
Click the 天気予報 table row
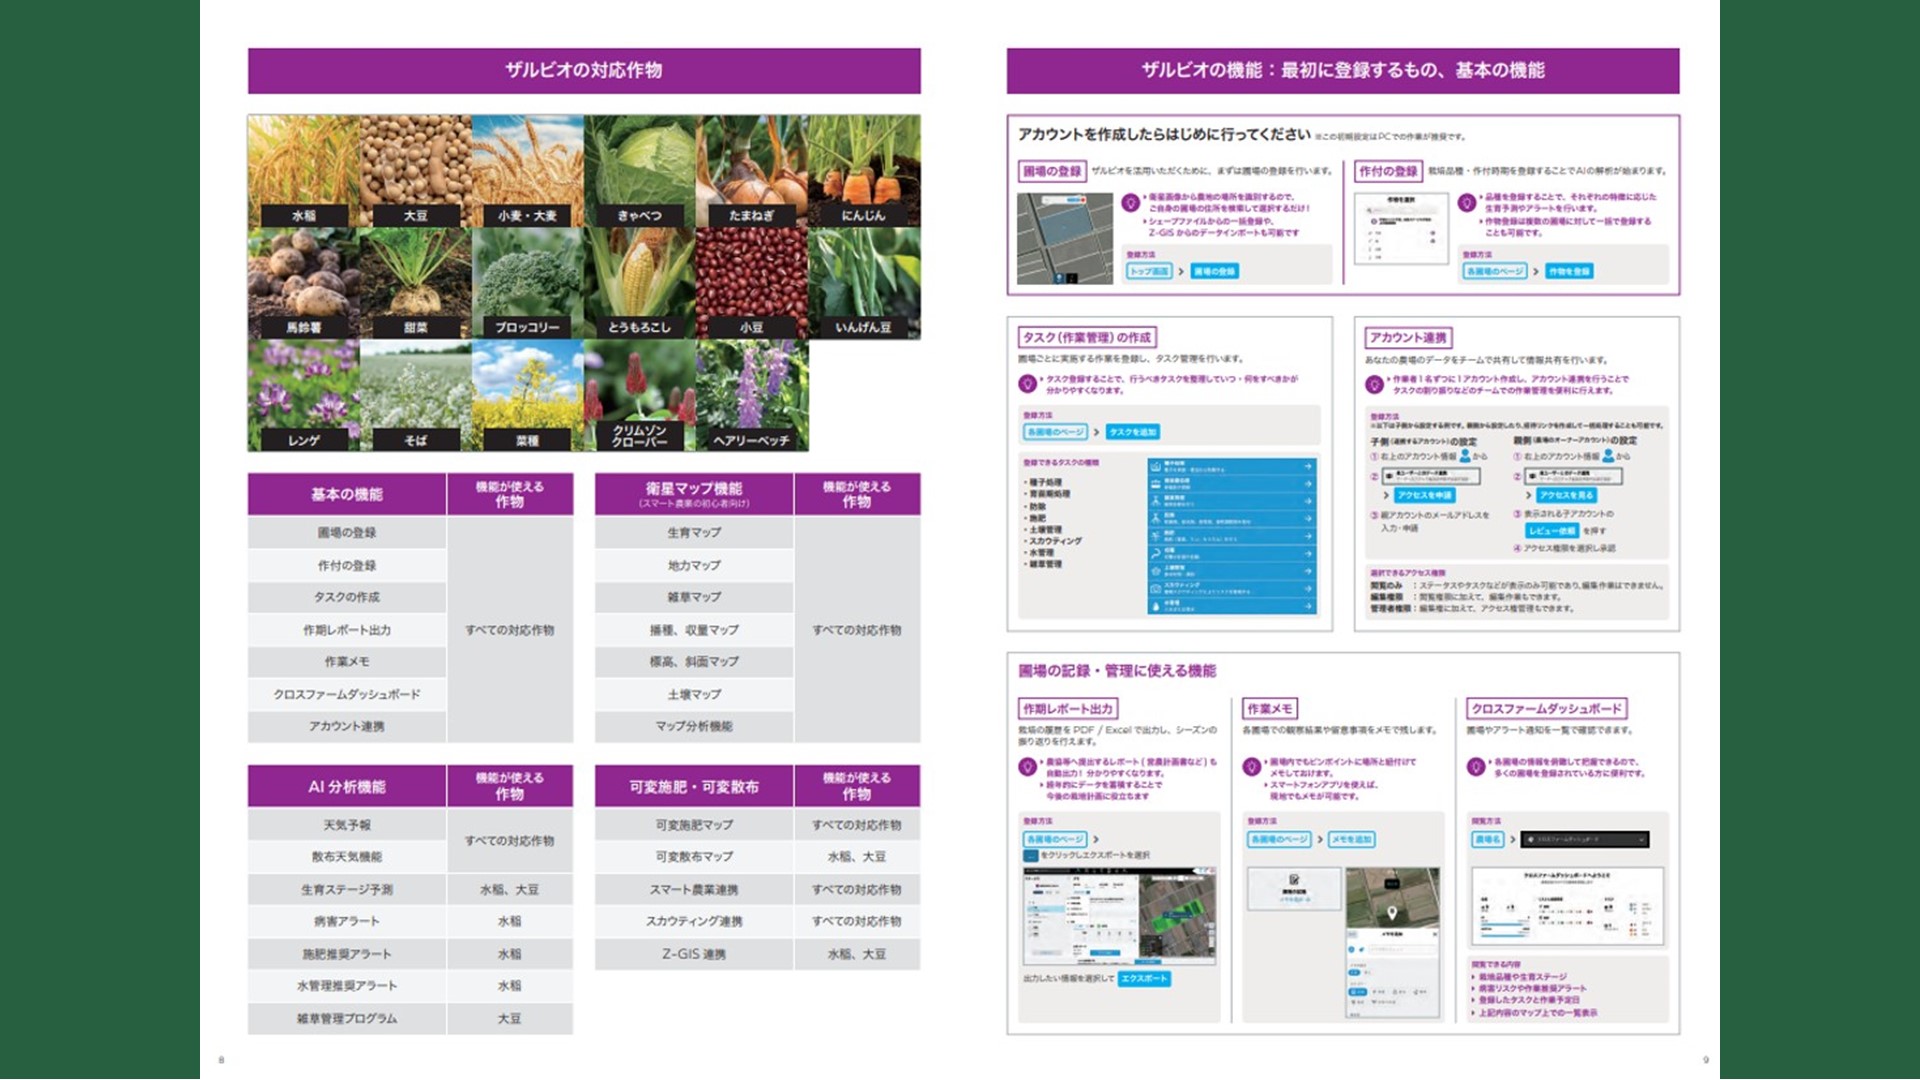347,825
